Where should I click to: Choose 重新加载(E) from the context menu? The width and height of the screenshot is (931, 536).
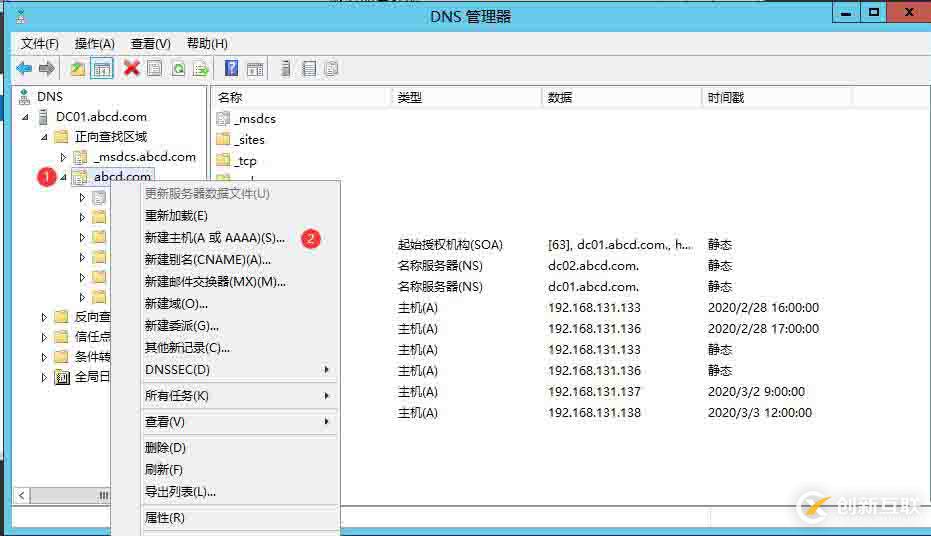click(240, 215)
